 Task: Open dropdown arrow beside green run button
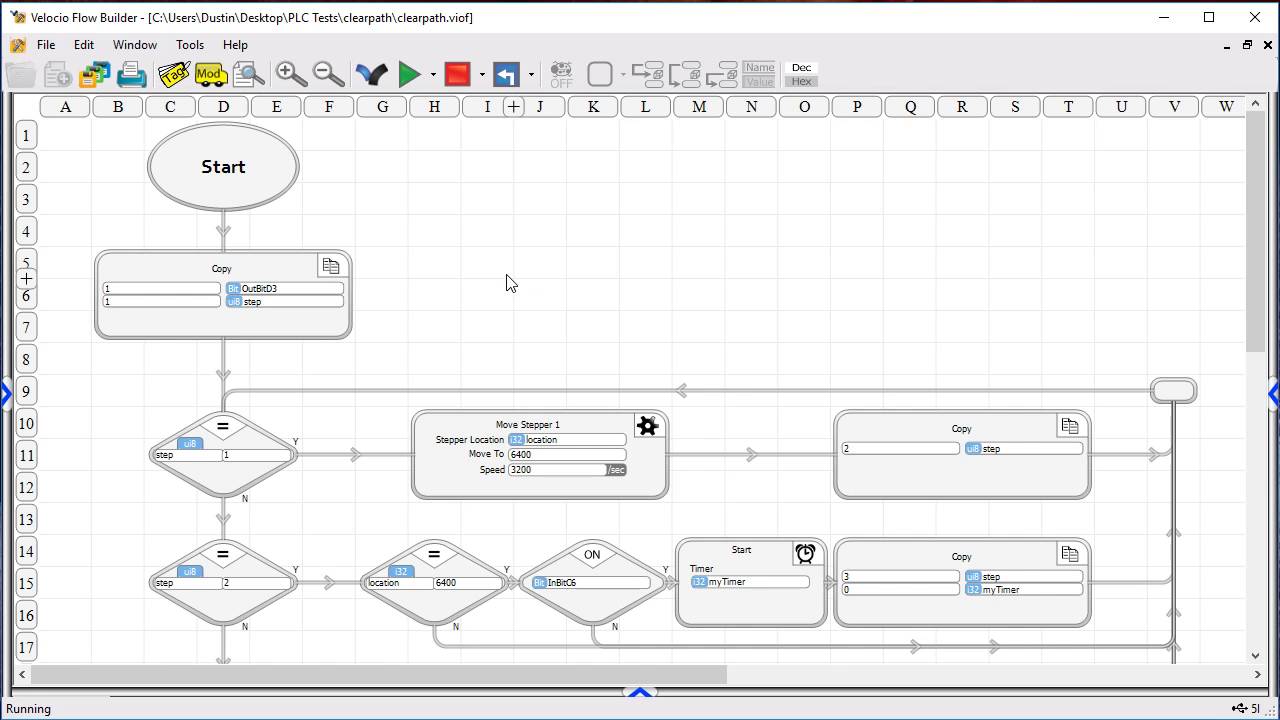point(433,74)
